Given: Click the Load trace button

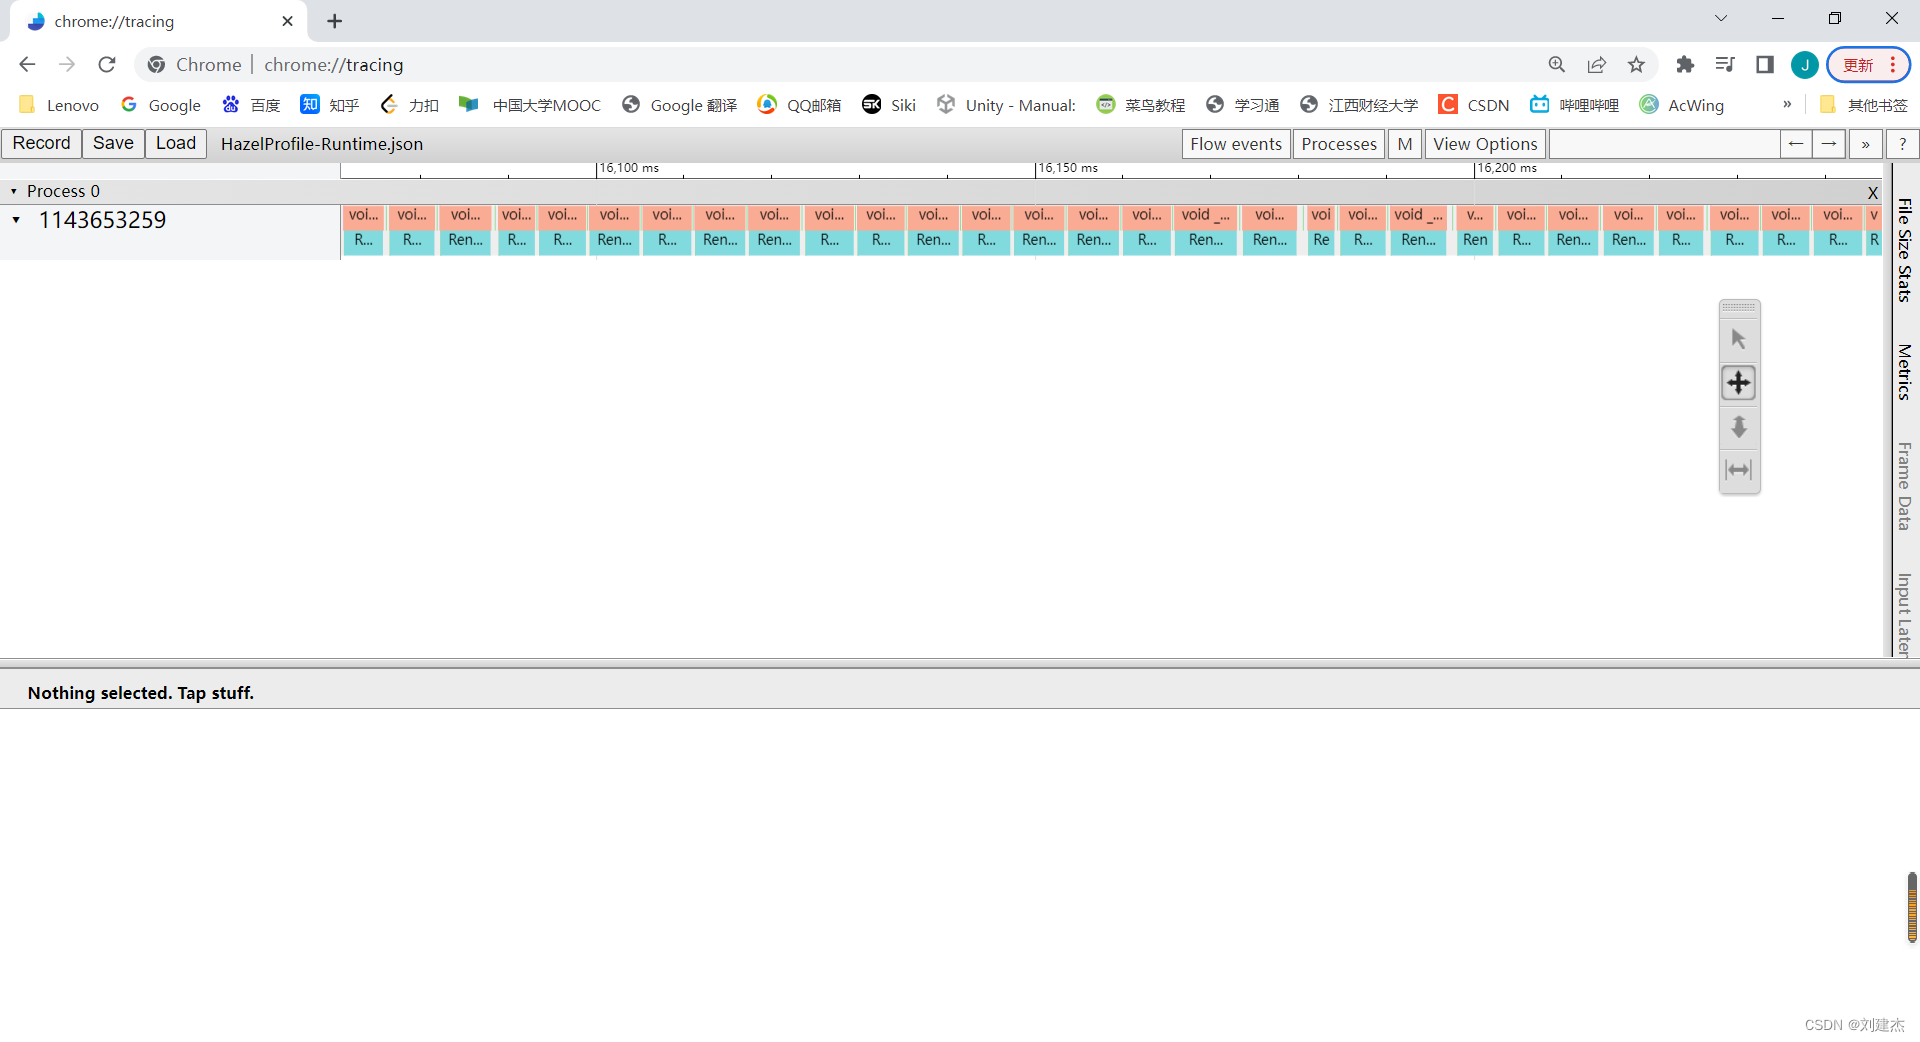Looking at the screenshot, I should [176, 143].
